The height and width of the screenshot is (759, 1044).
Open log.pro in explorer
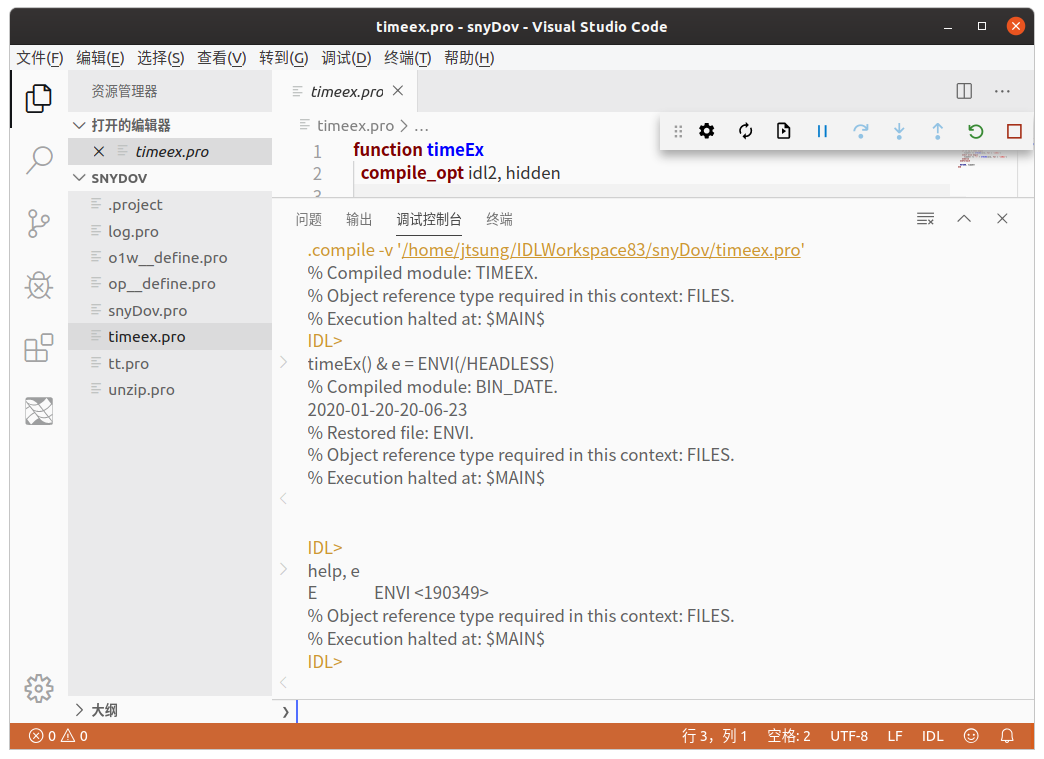click(x=170, y=231)
